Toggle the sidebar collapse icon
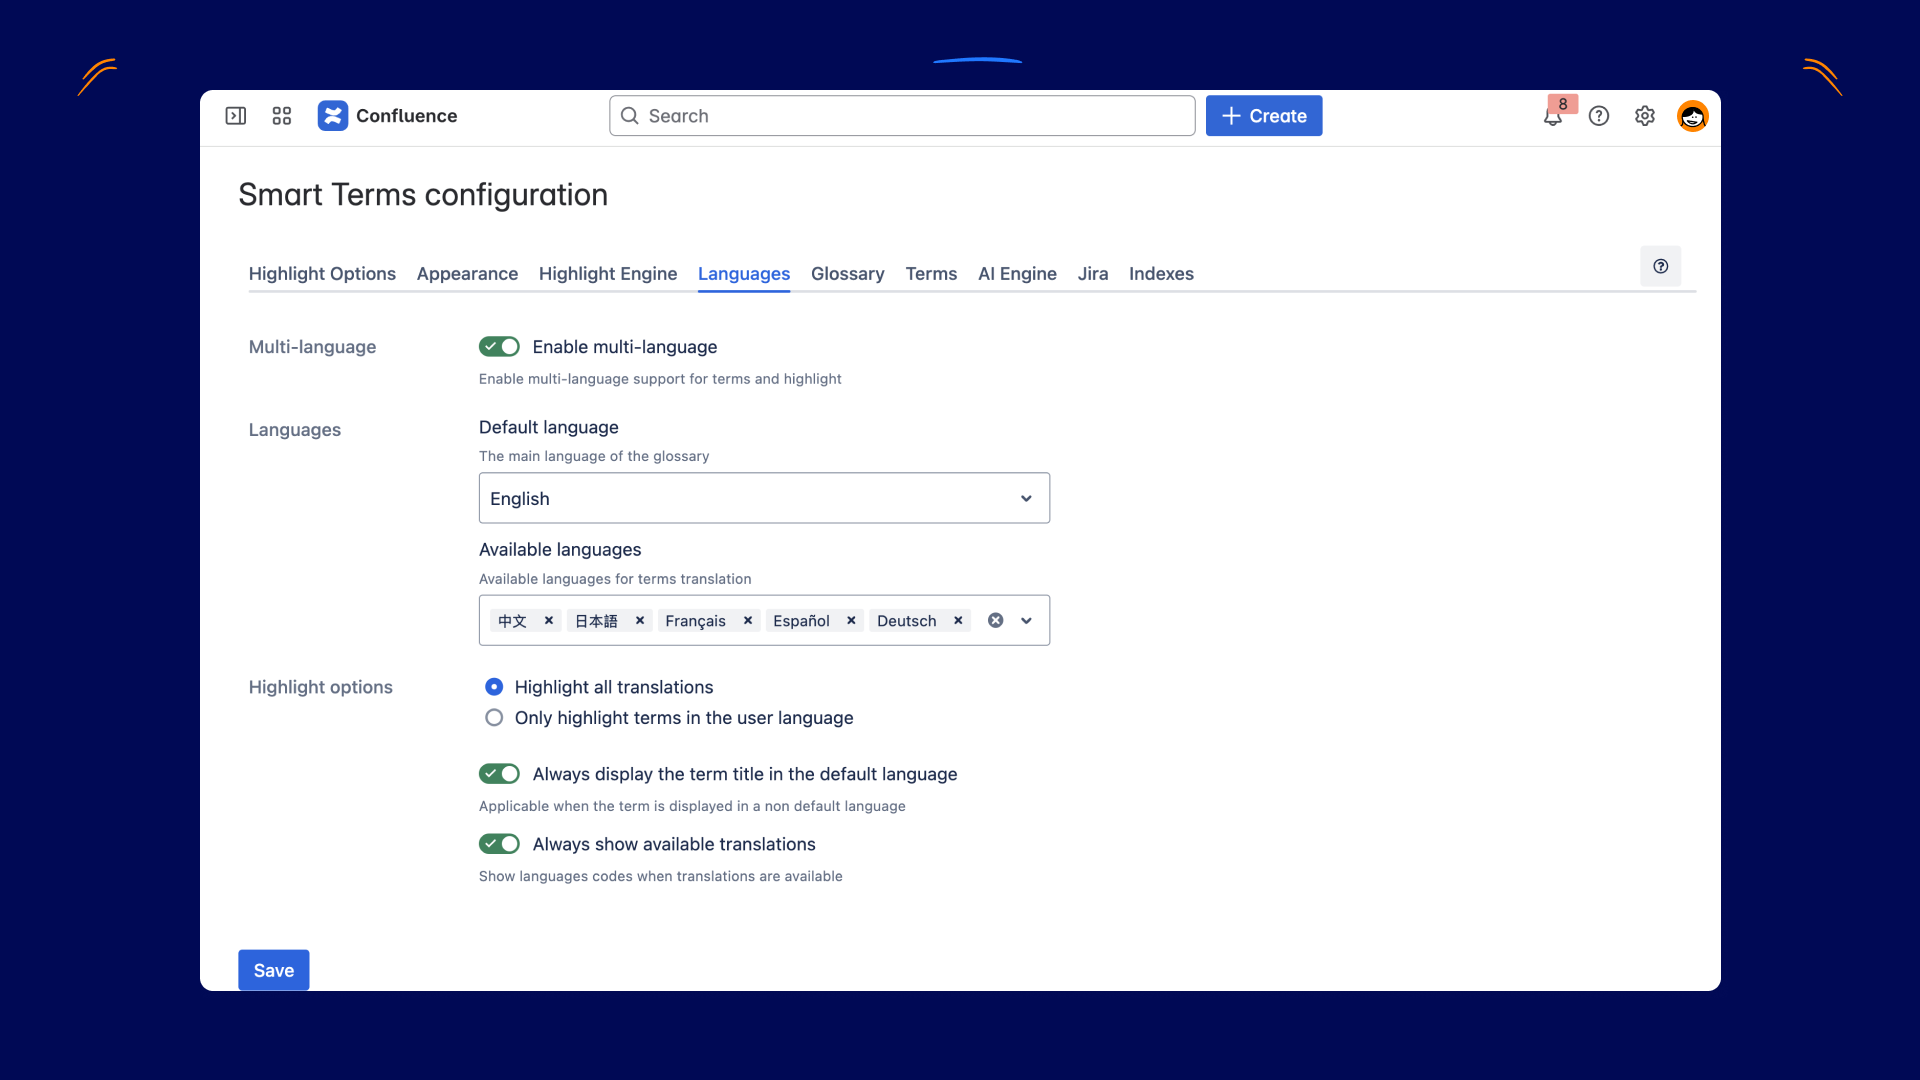 [x=236, y=116]
